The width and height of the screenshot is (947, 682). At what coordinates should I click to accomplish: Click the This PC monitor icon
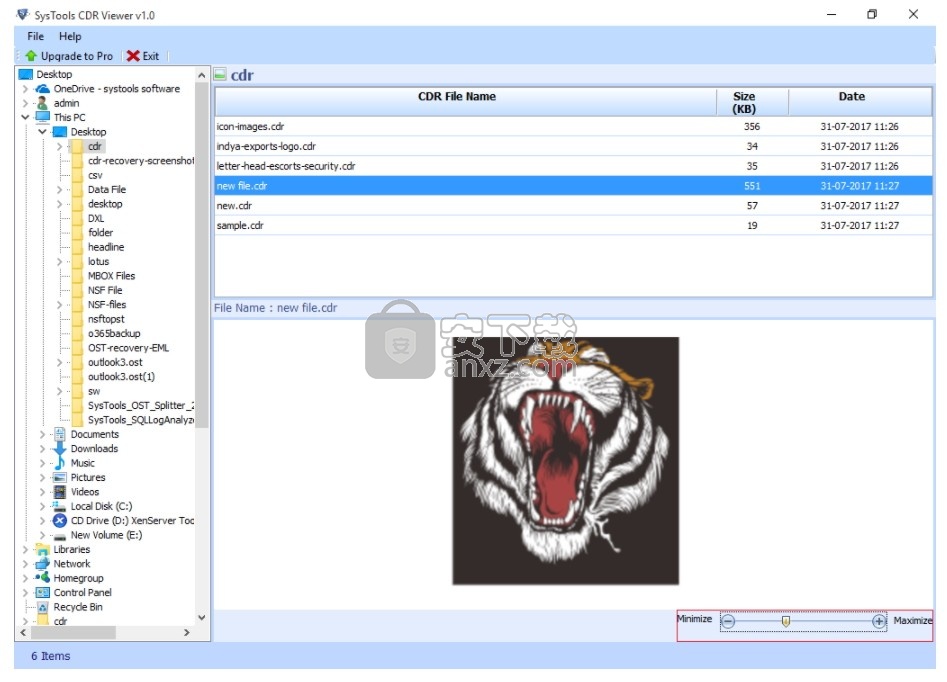(42, 117)
